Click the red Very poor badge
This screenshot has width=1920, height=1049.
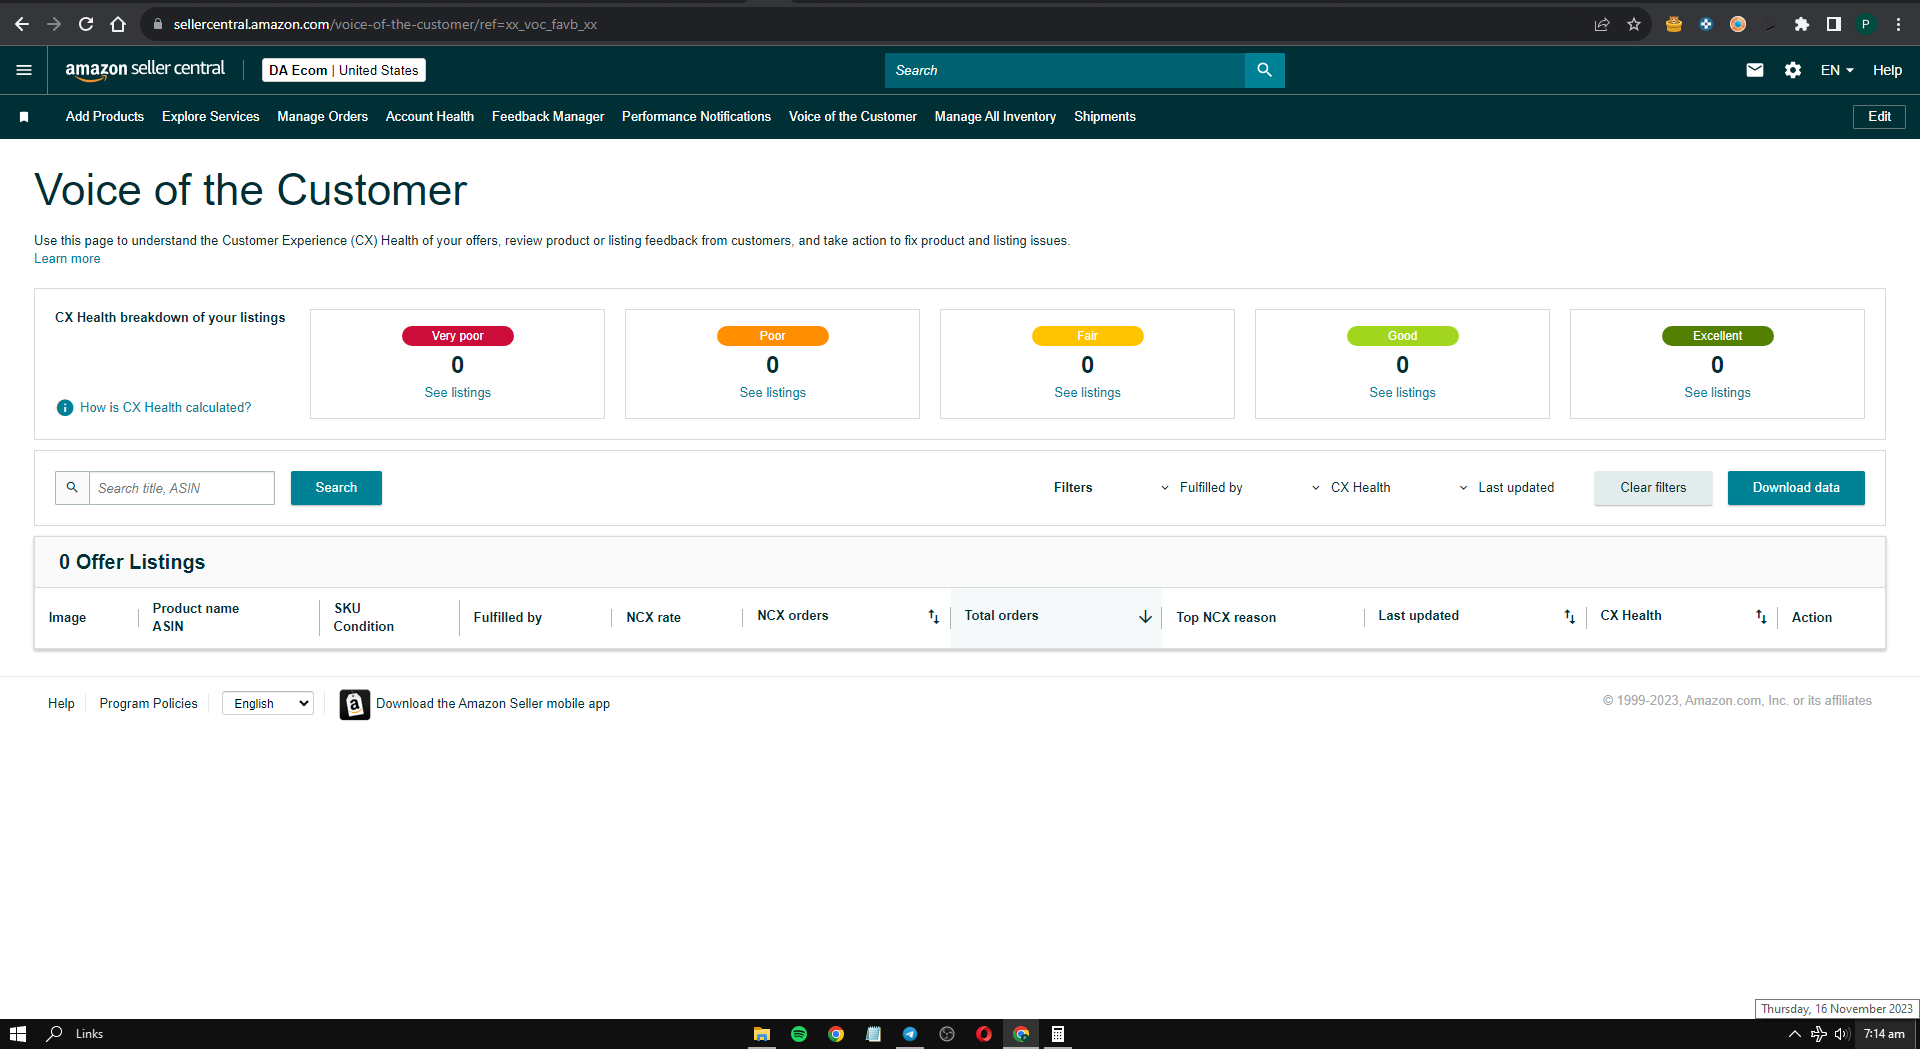458,336
